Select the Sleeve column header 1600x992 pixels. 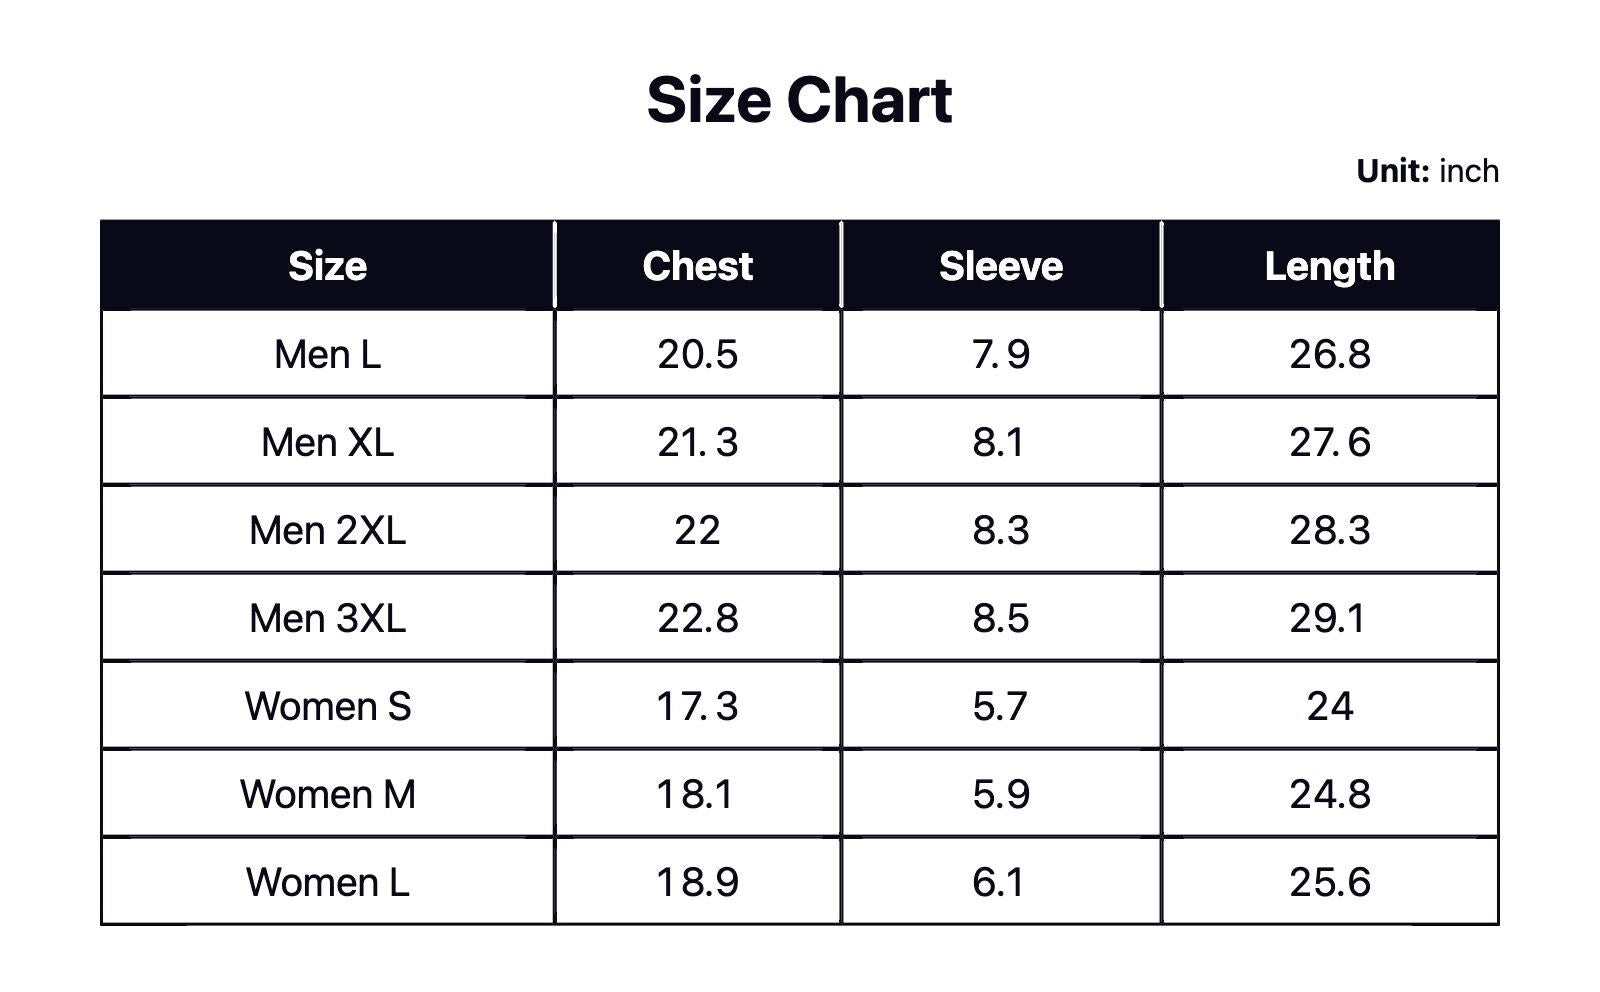1000,266
